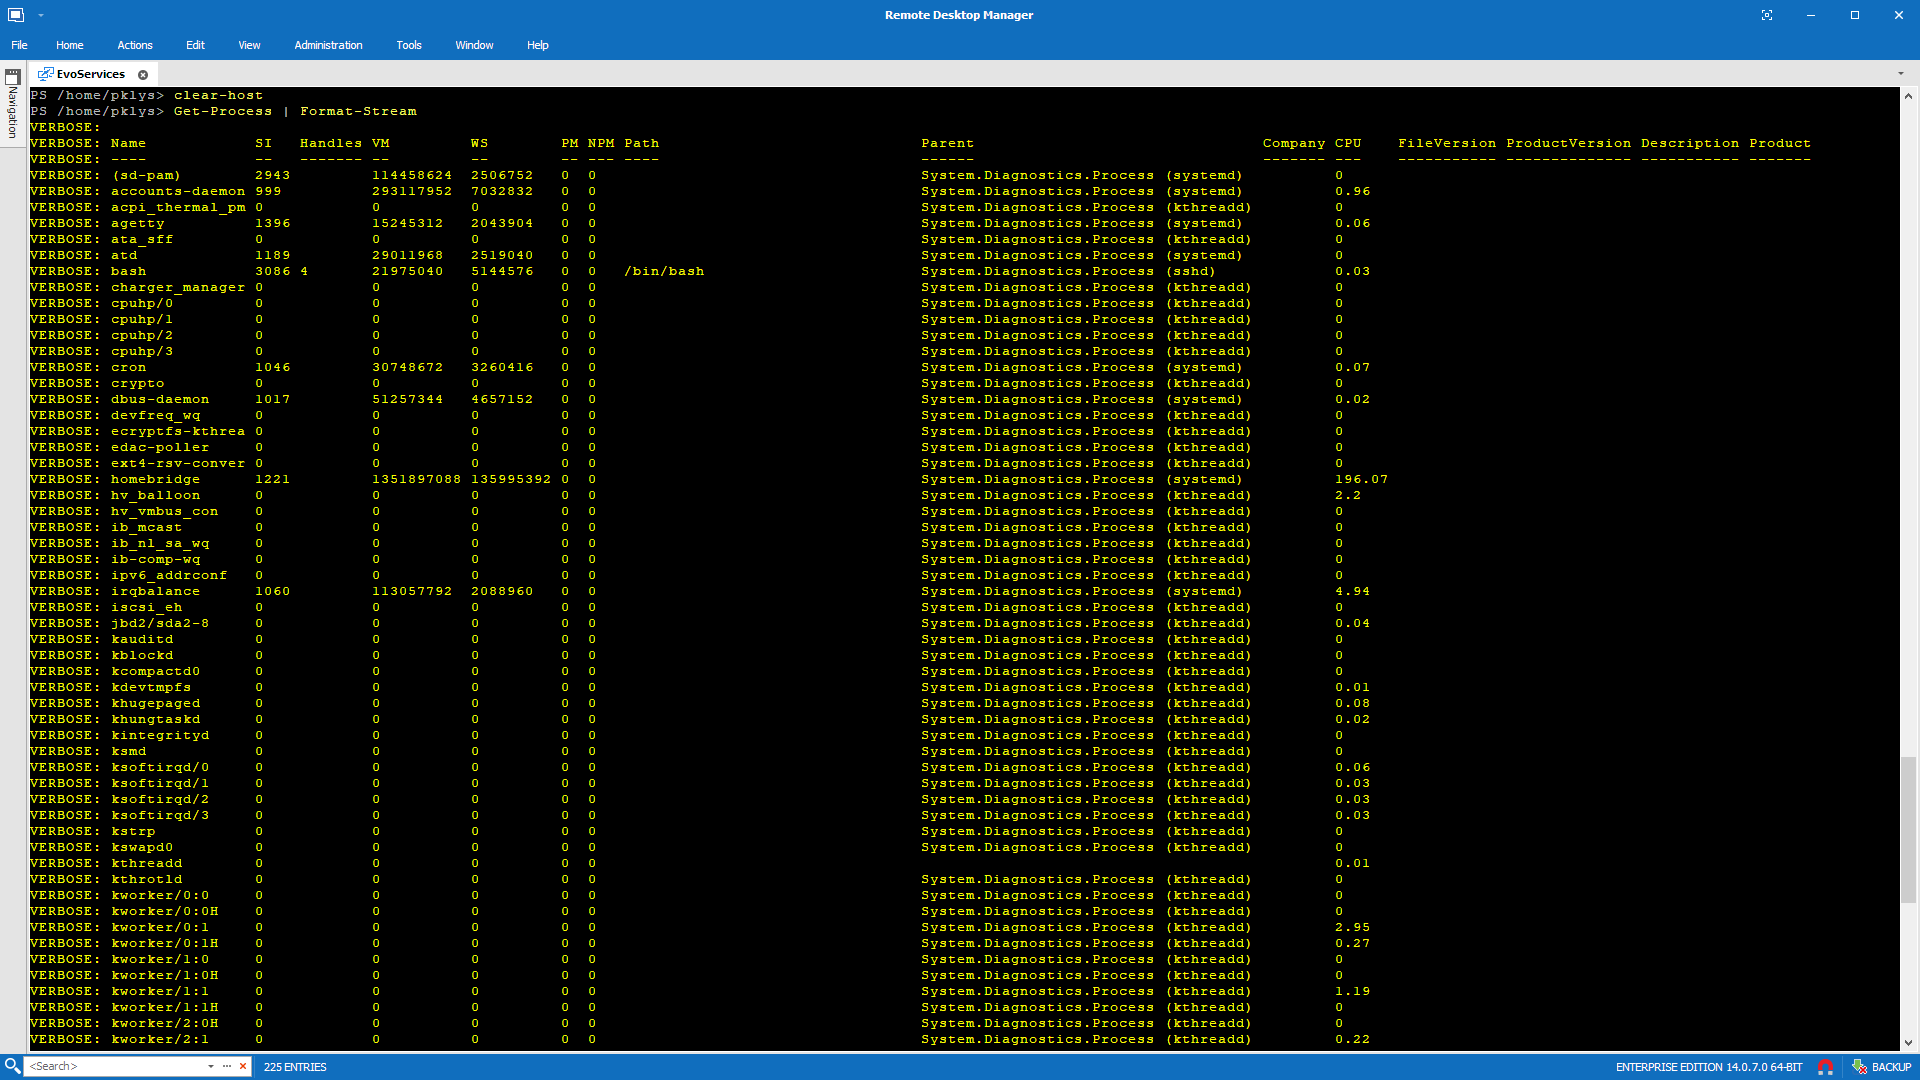Click the fullscreen icon in the title bar
Screen dimensions: 1920x1080
click(1768, 15)
